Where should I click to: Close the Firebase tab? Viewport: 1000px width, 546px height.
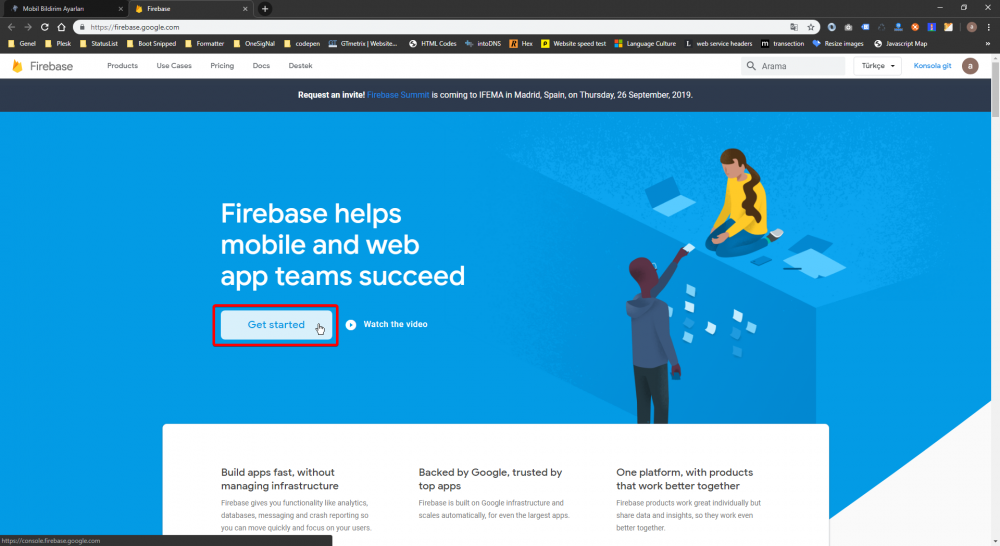click(245, 9)
